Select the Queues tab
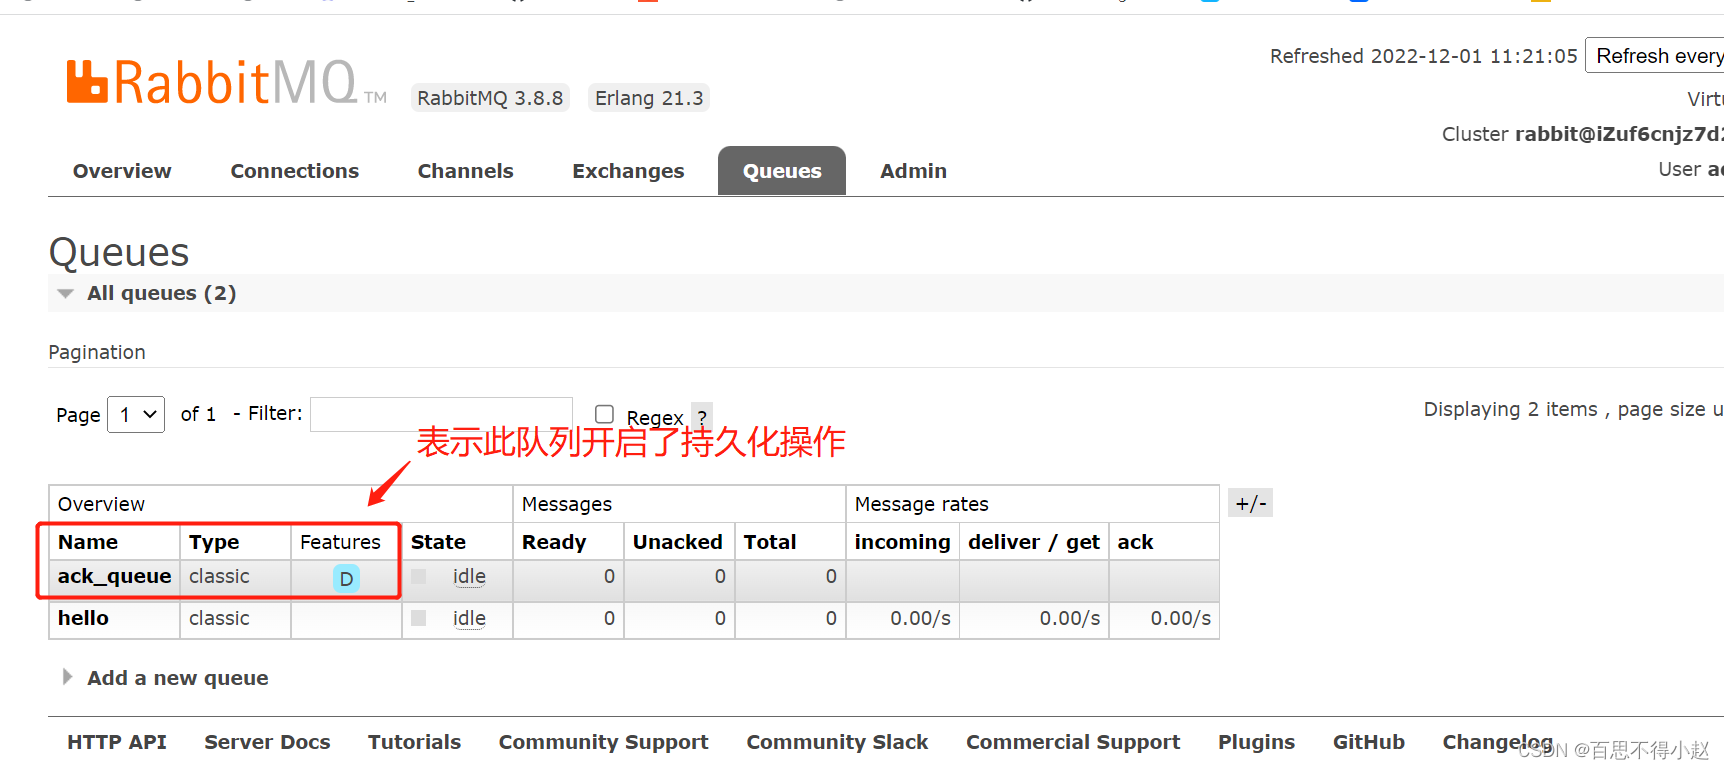Viewport: 1724px width, 769px height. pyautogui.click(x=782, y=171)
